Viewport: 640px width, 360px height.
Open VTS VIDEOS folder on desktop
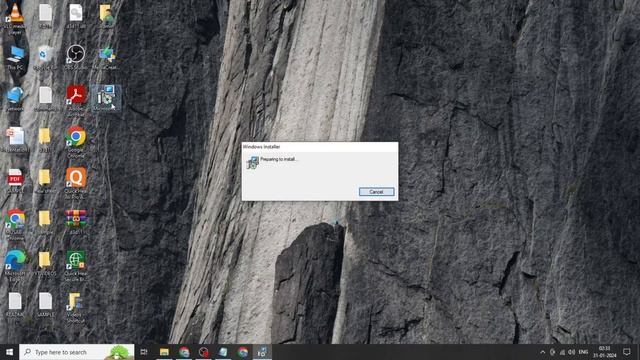point(45,263)
